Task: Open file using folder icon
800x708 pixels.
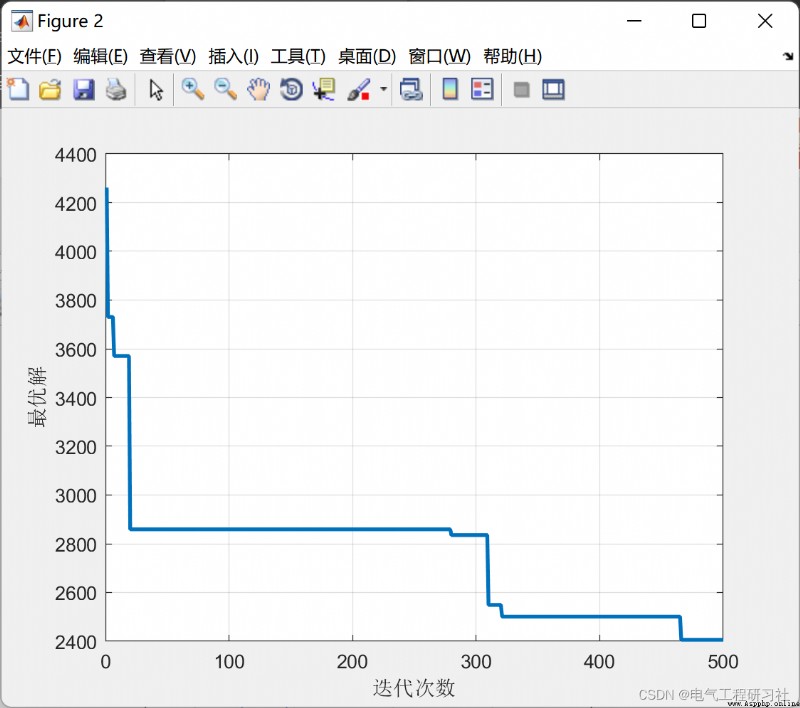Action: [51, 89]
